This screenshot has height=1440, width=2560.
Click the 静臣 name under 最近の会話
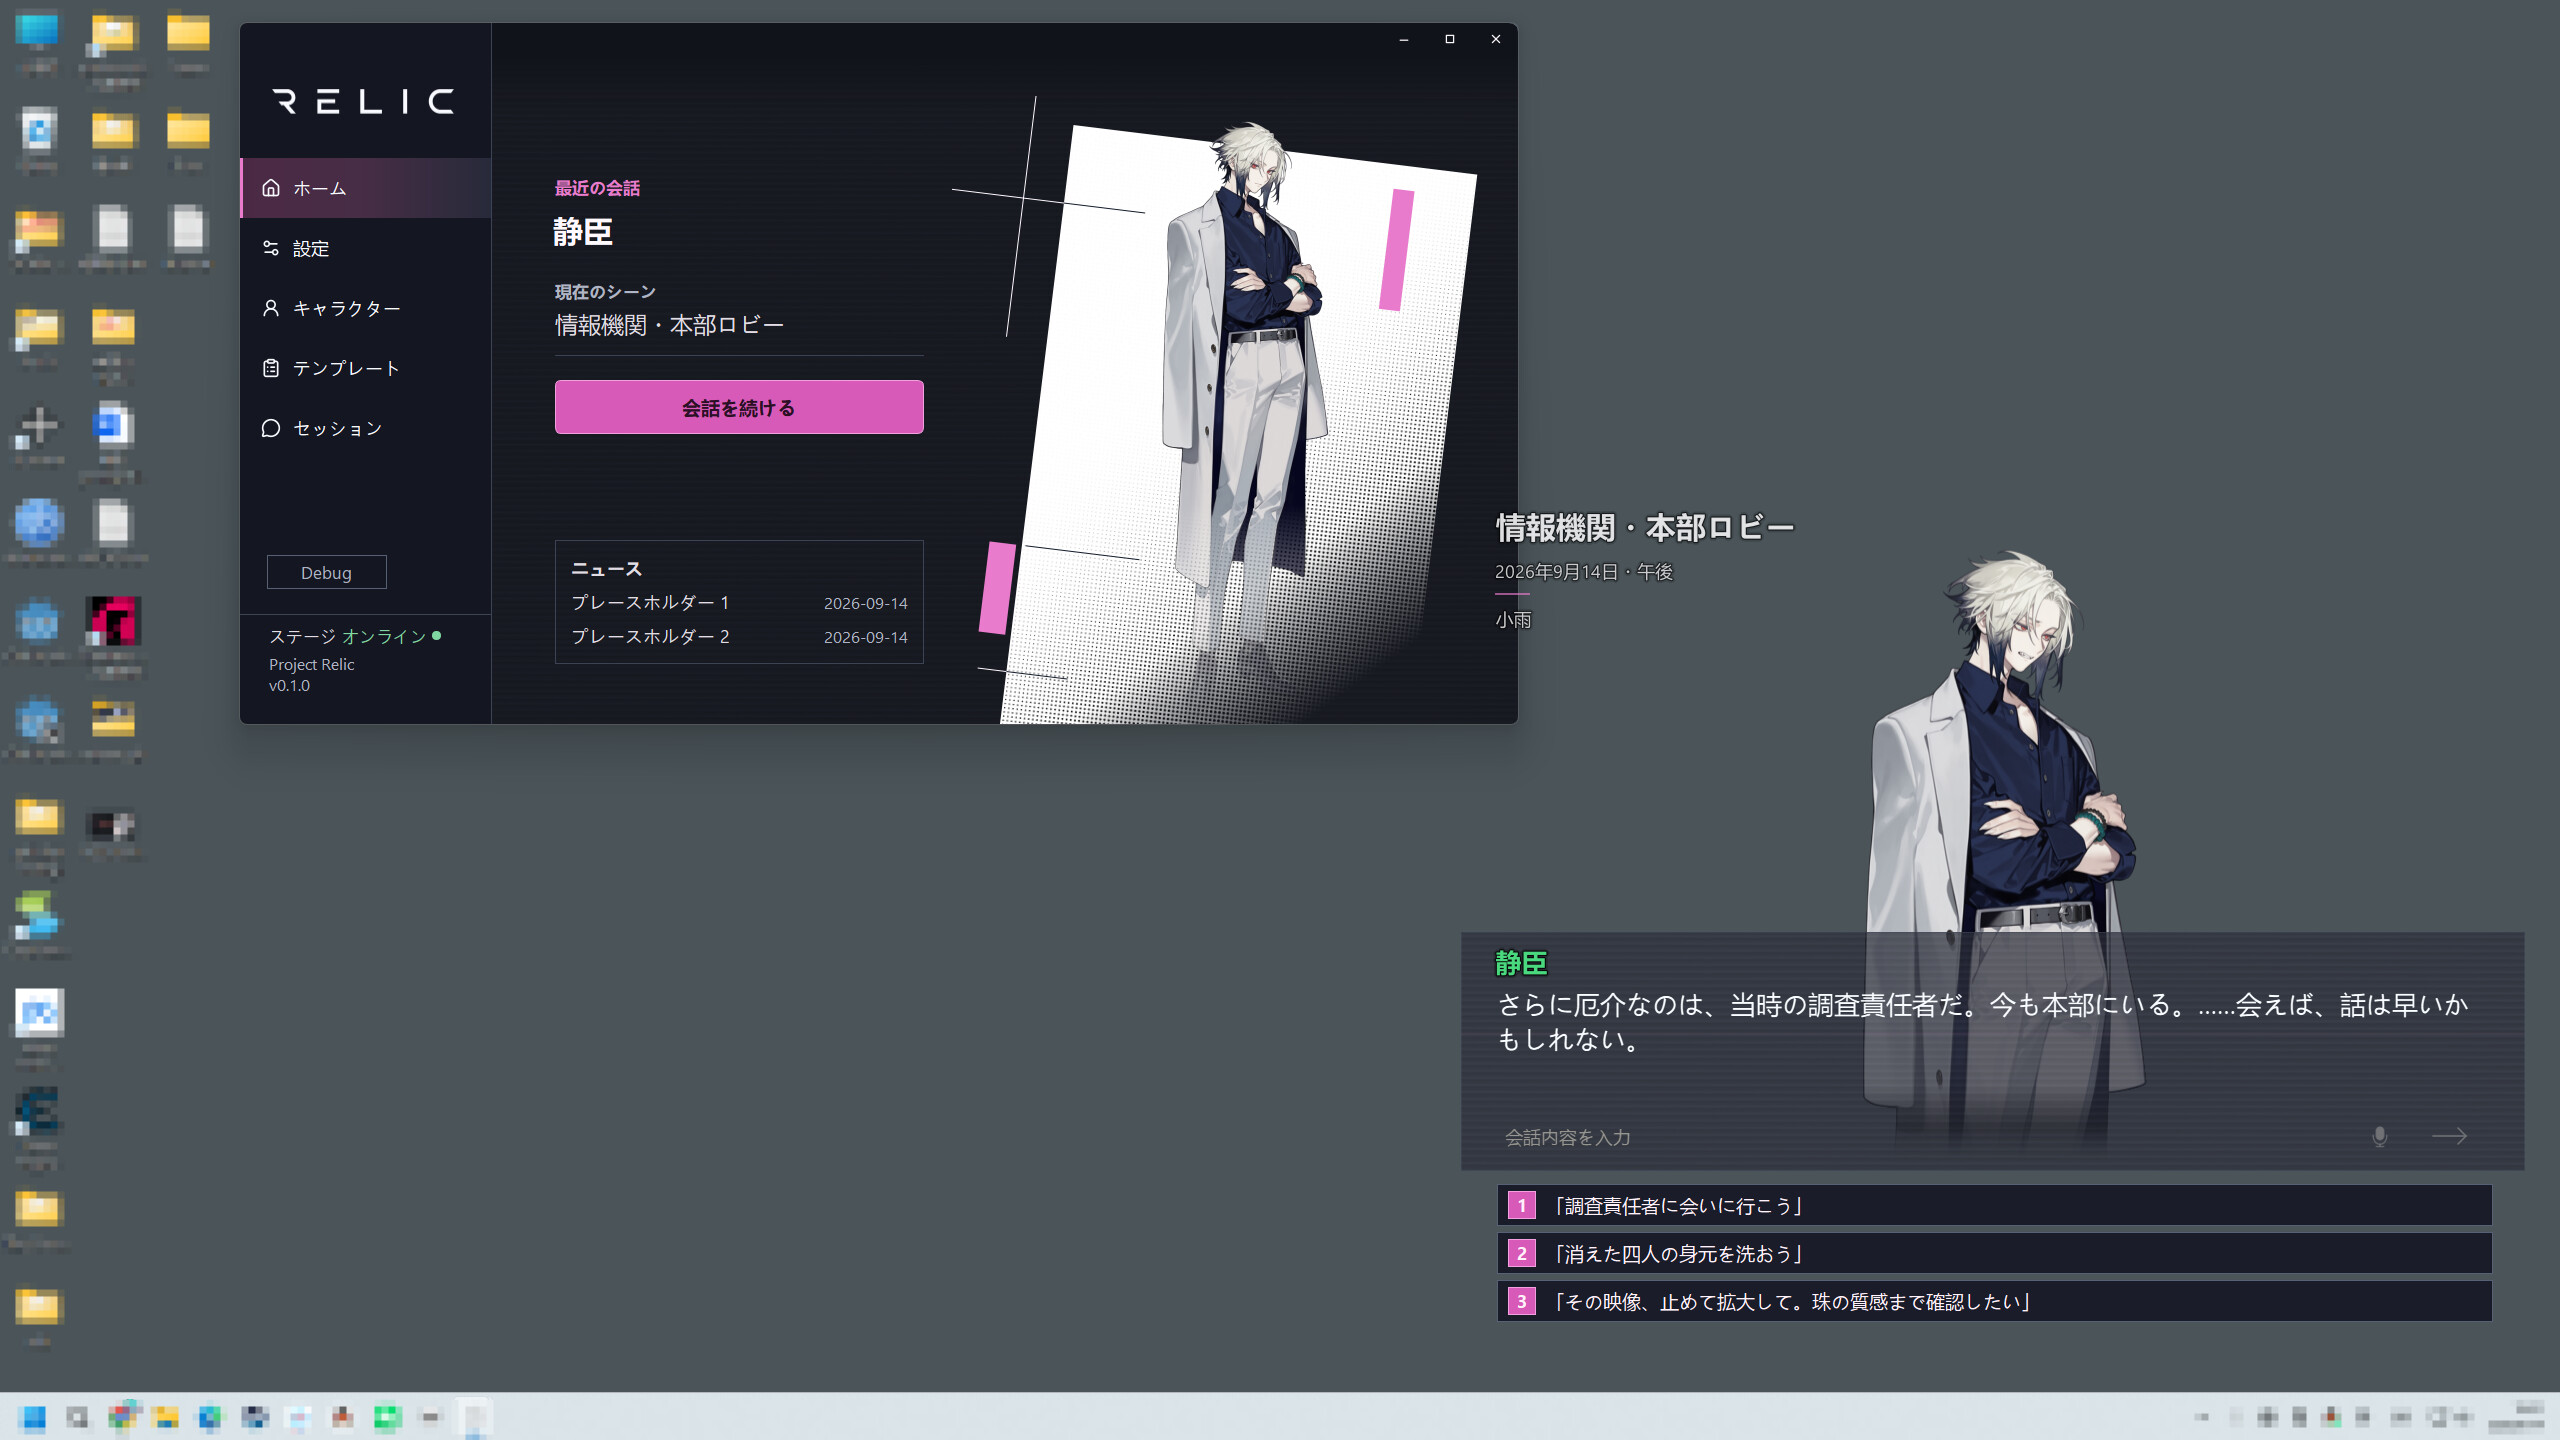pyautogui.click(x=583, y=232)
